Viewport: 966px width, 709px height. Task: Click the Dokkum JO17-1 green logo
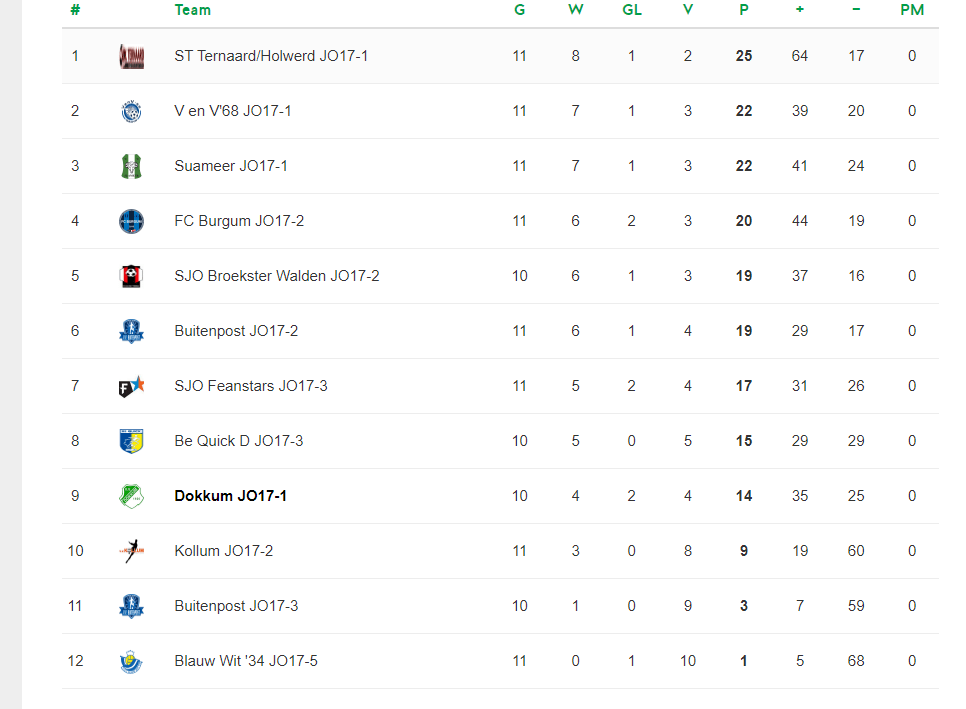[131, 496]
